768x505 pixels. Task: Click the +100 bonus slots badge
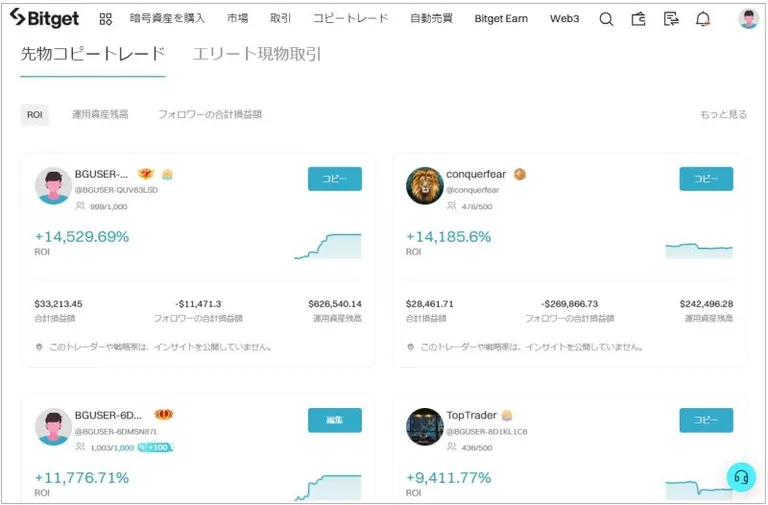click(x=155, y=447)
